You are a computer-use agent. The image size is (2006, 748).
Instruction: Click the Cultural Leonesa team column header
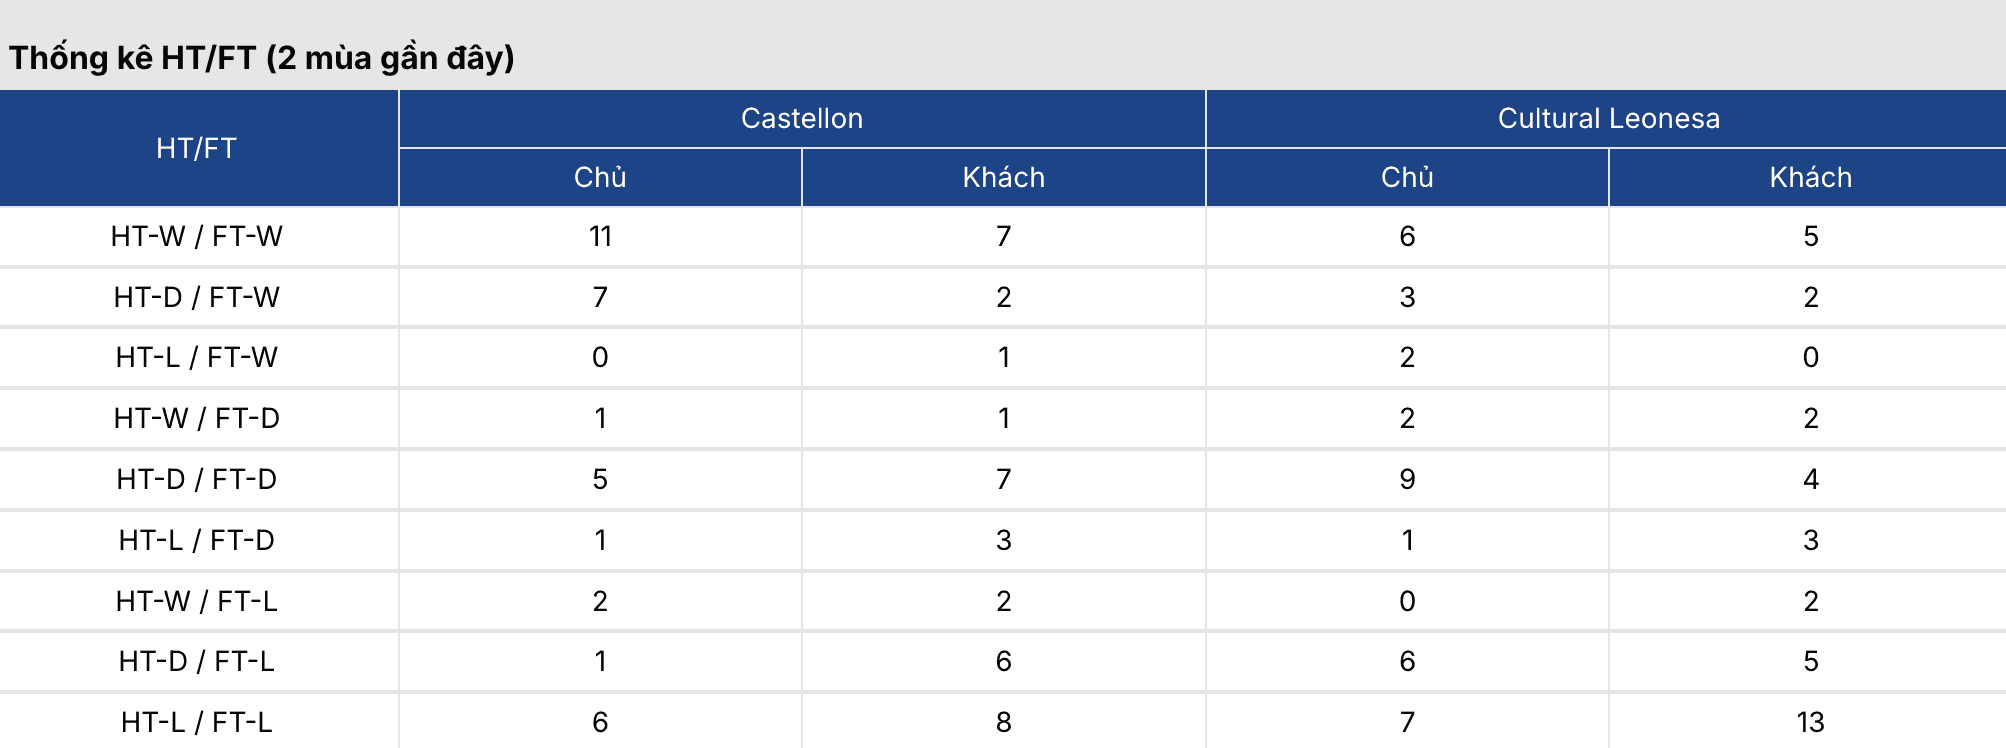point(1608,119)
